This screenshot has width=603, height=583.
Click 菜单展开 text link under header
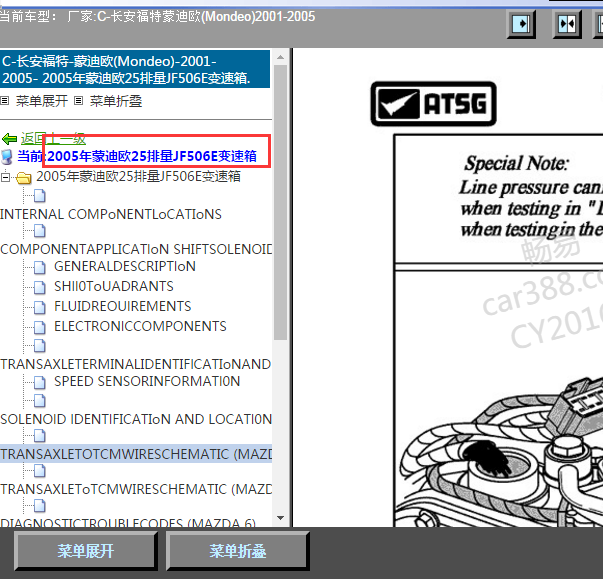pyautogui.click(x=42, y=102)
